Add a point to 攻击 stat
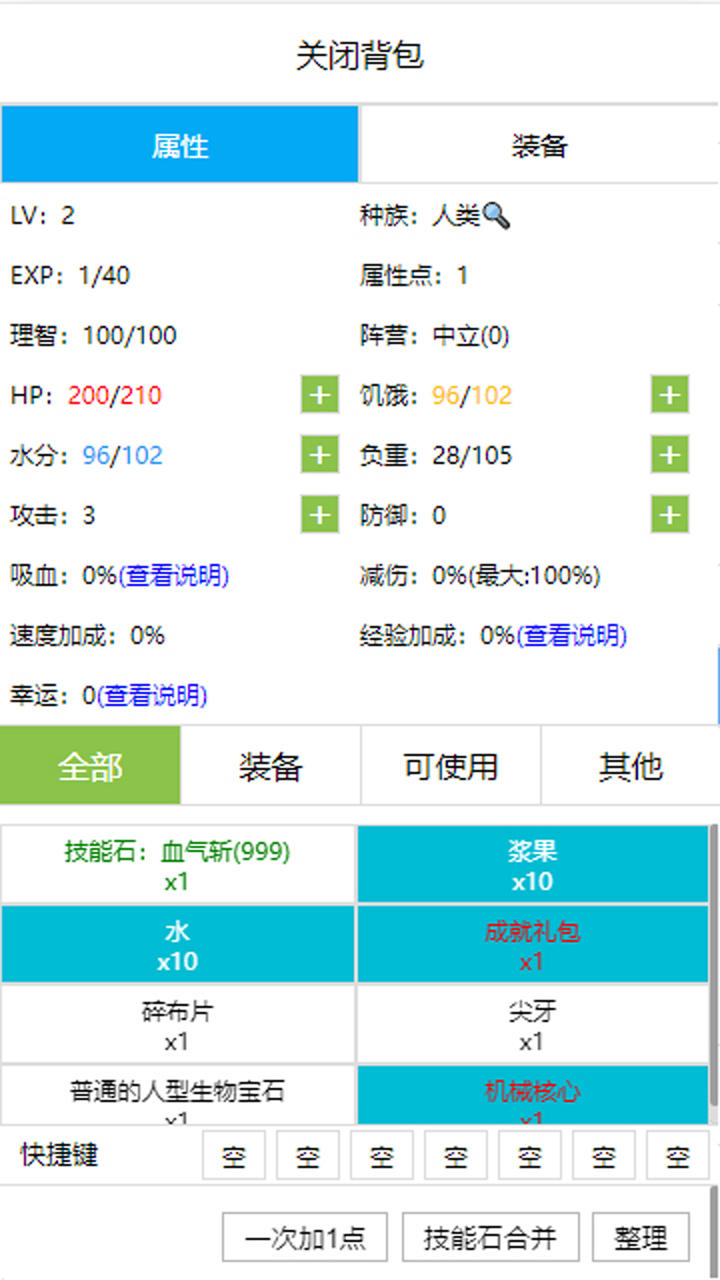This screenshot has width=720, height=1280. (319, 515)
